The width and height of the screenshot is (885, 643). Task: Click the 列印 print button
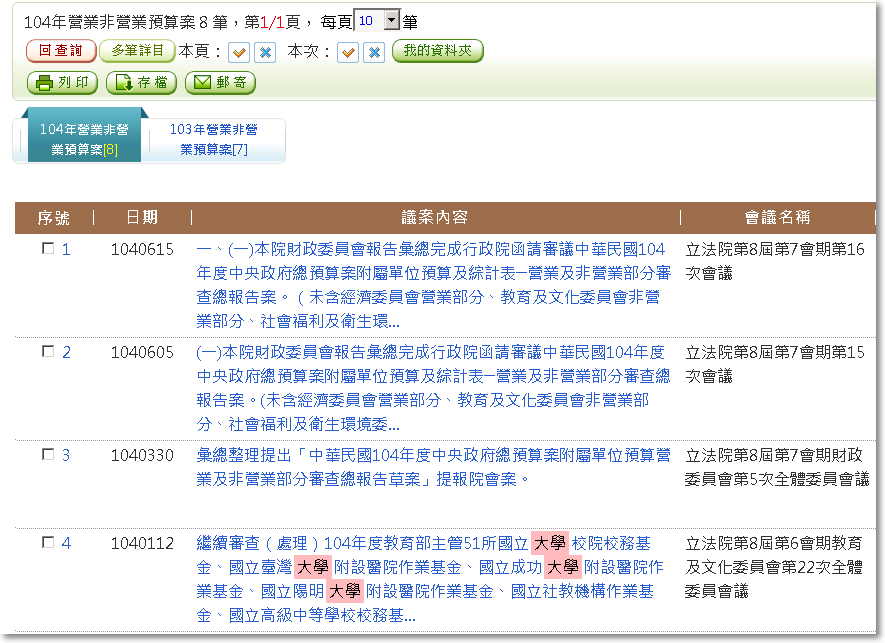point(62,83)
